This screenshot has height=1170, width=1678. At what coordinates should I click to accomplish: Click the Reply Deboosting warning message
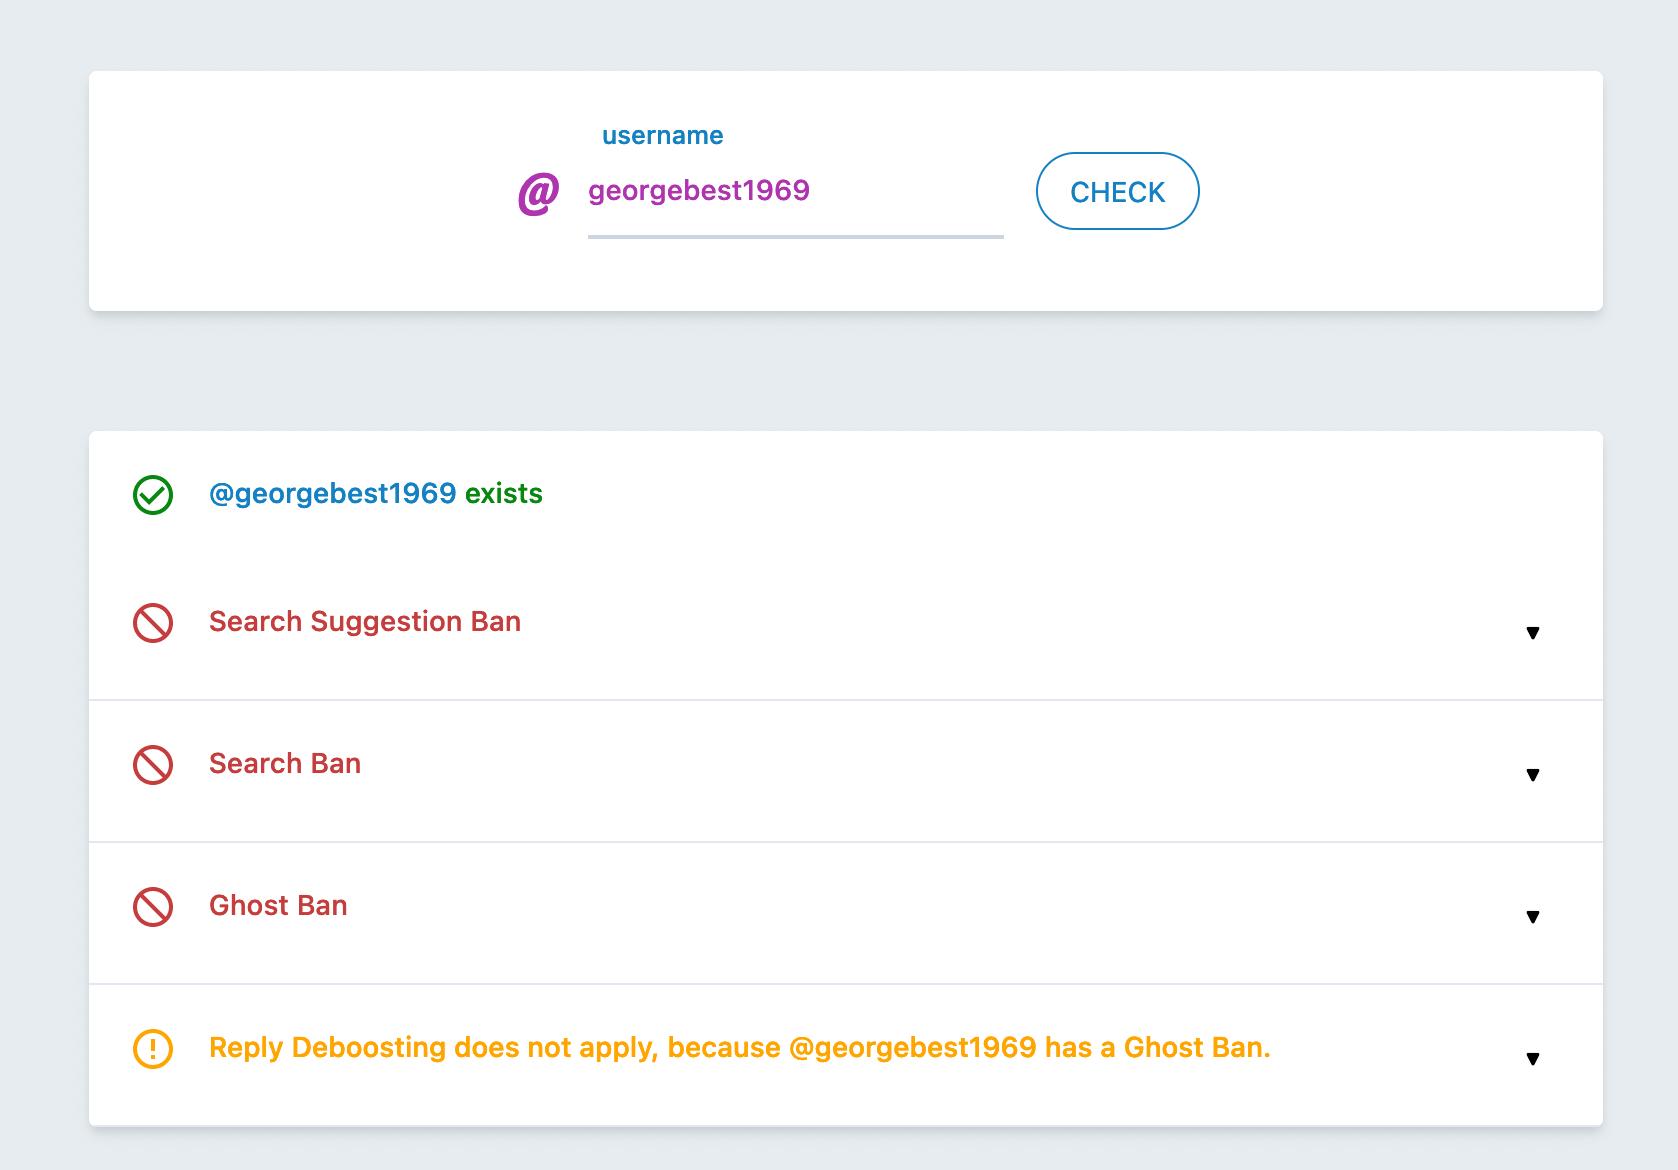[x=739, y=1048]
